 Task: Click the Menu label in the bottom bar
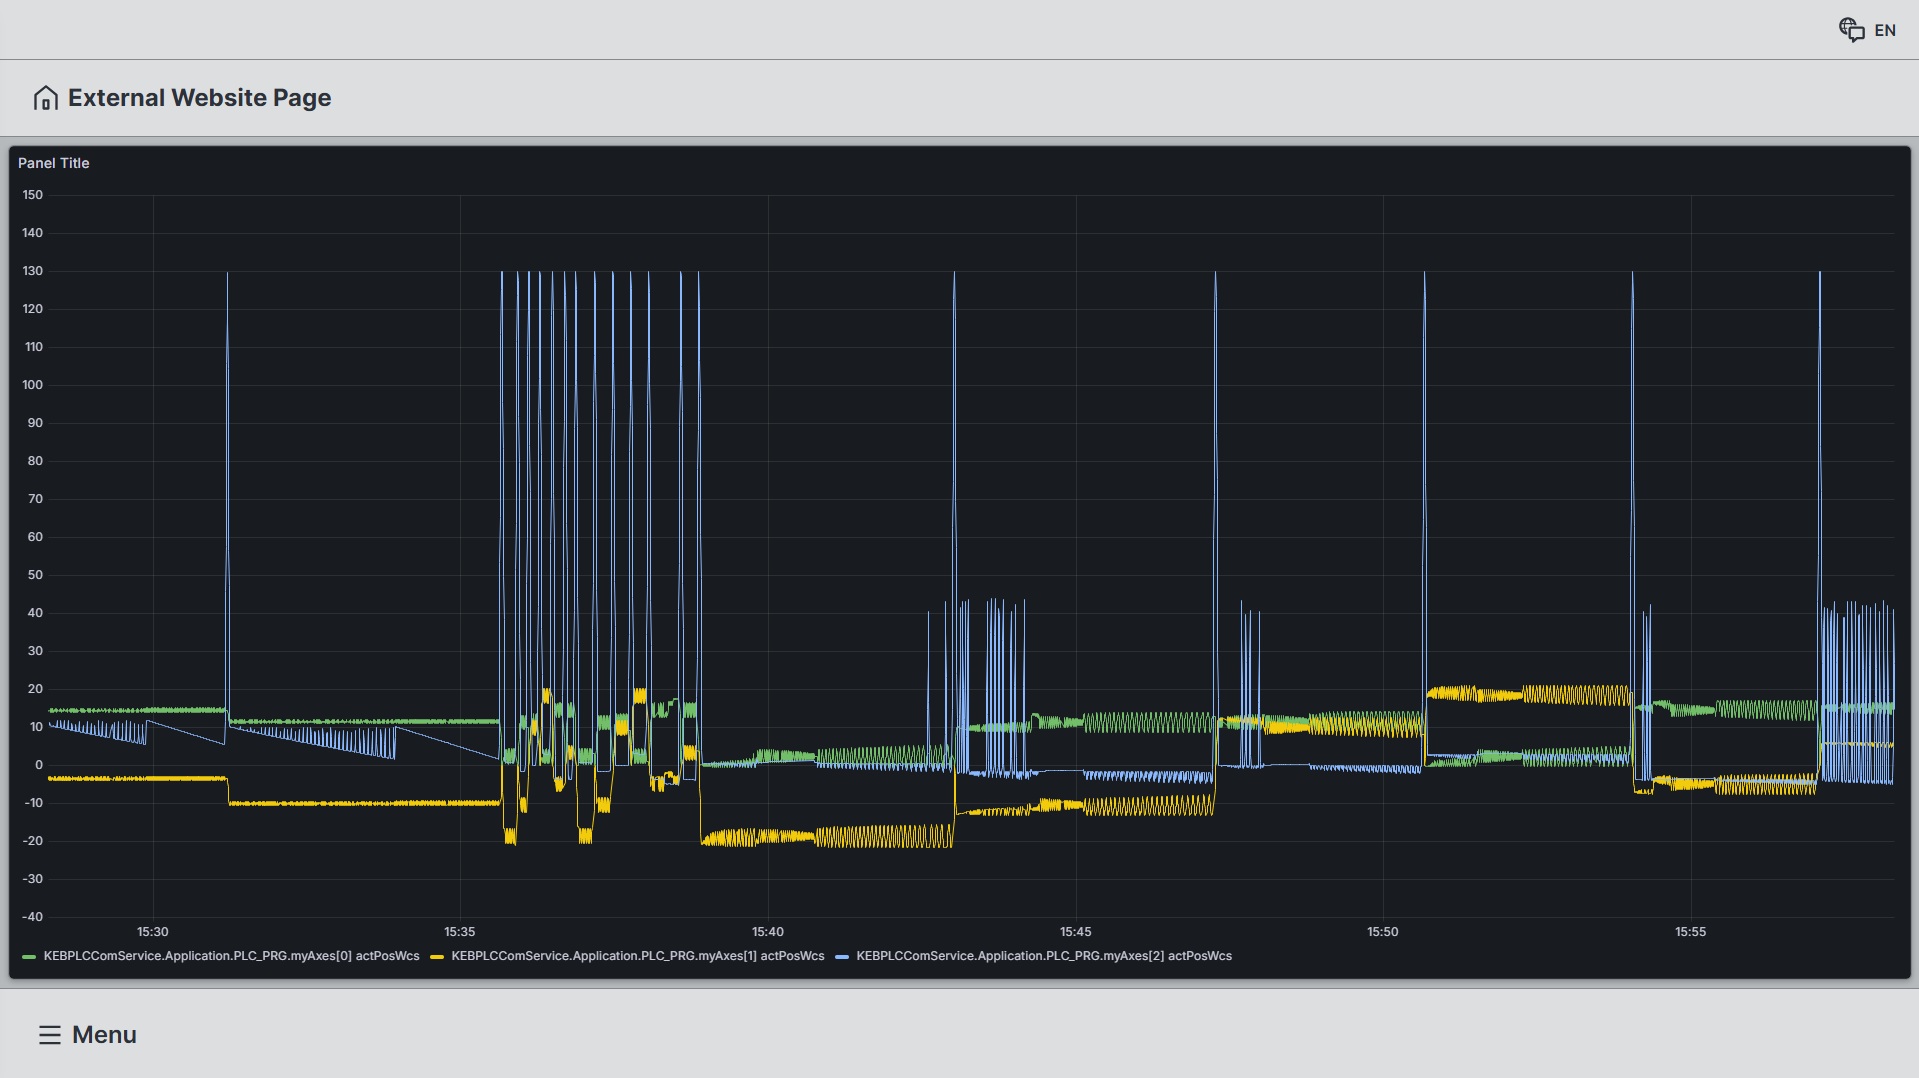pos(104,1035)
